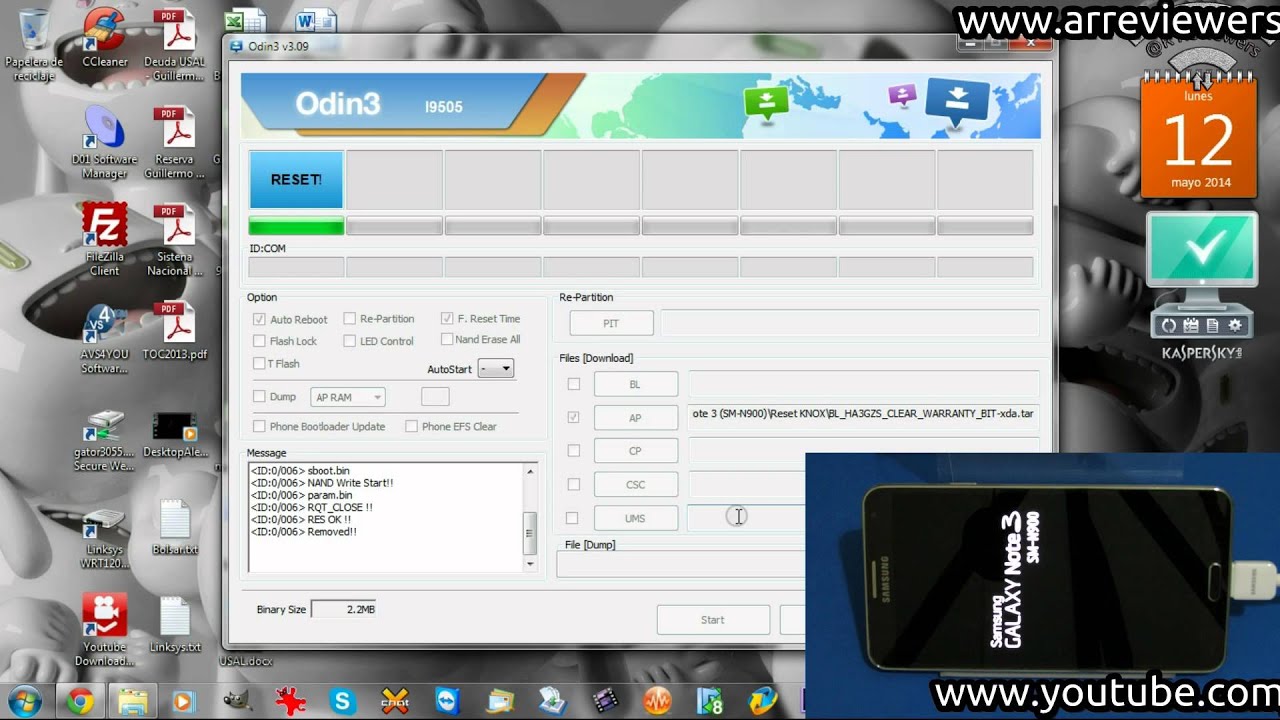Screen dimensions: 1280x720
Task: Click the green progress bar under RESET!
Action: [x=296, y=227]
